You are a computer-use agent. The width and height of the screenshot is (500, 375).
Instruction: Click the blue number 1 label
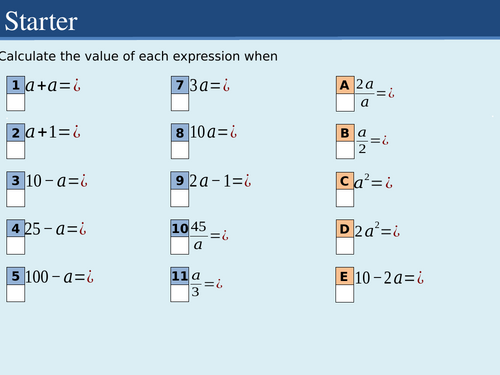point(16,85)
